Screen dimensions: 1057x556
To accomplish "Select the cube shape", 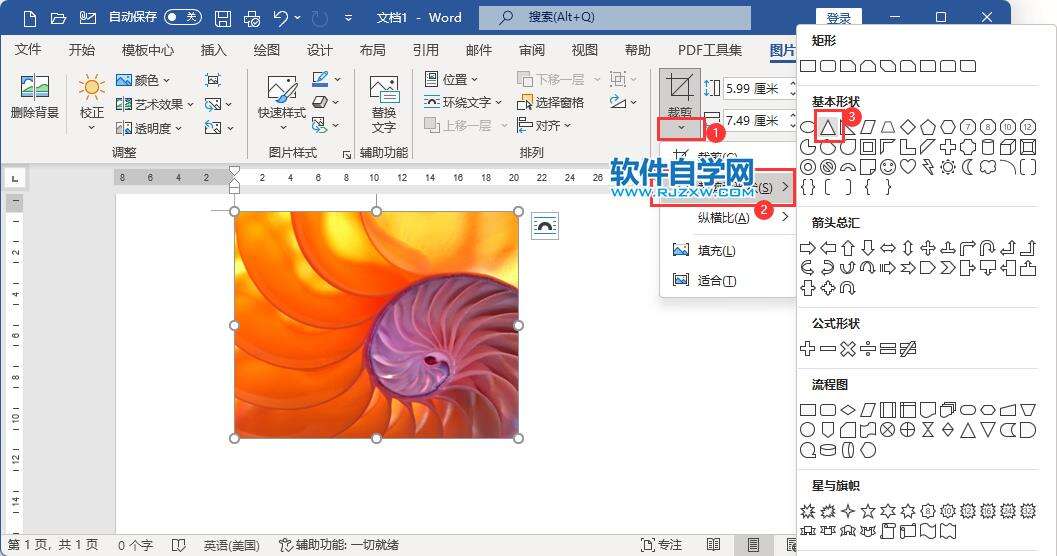I will pos(1008,147).
